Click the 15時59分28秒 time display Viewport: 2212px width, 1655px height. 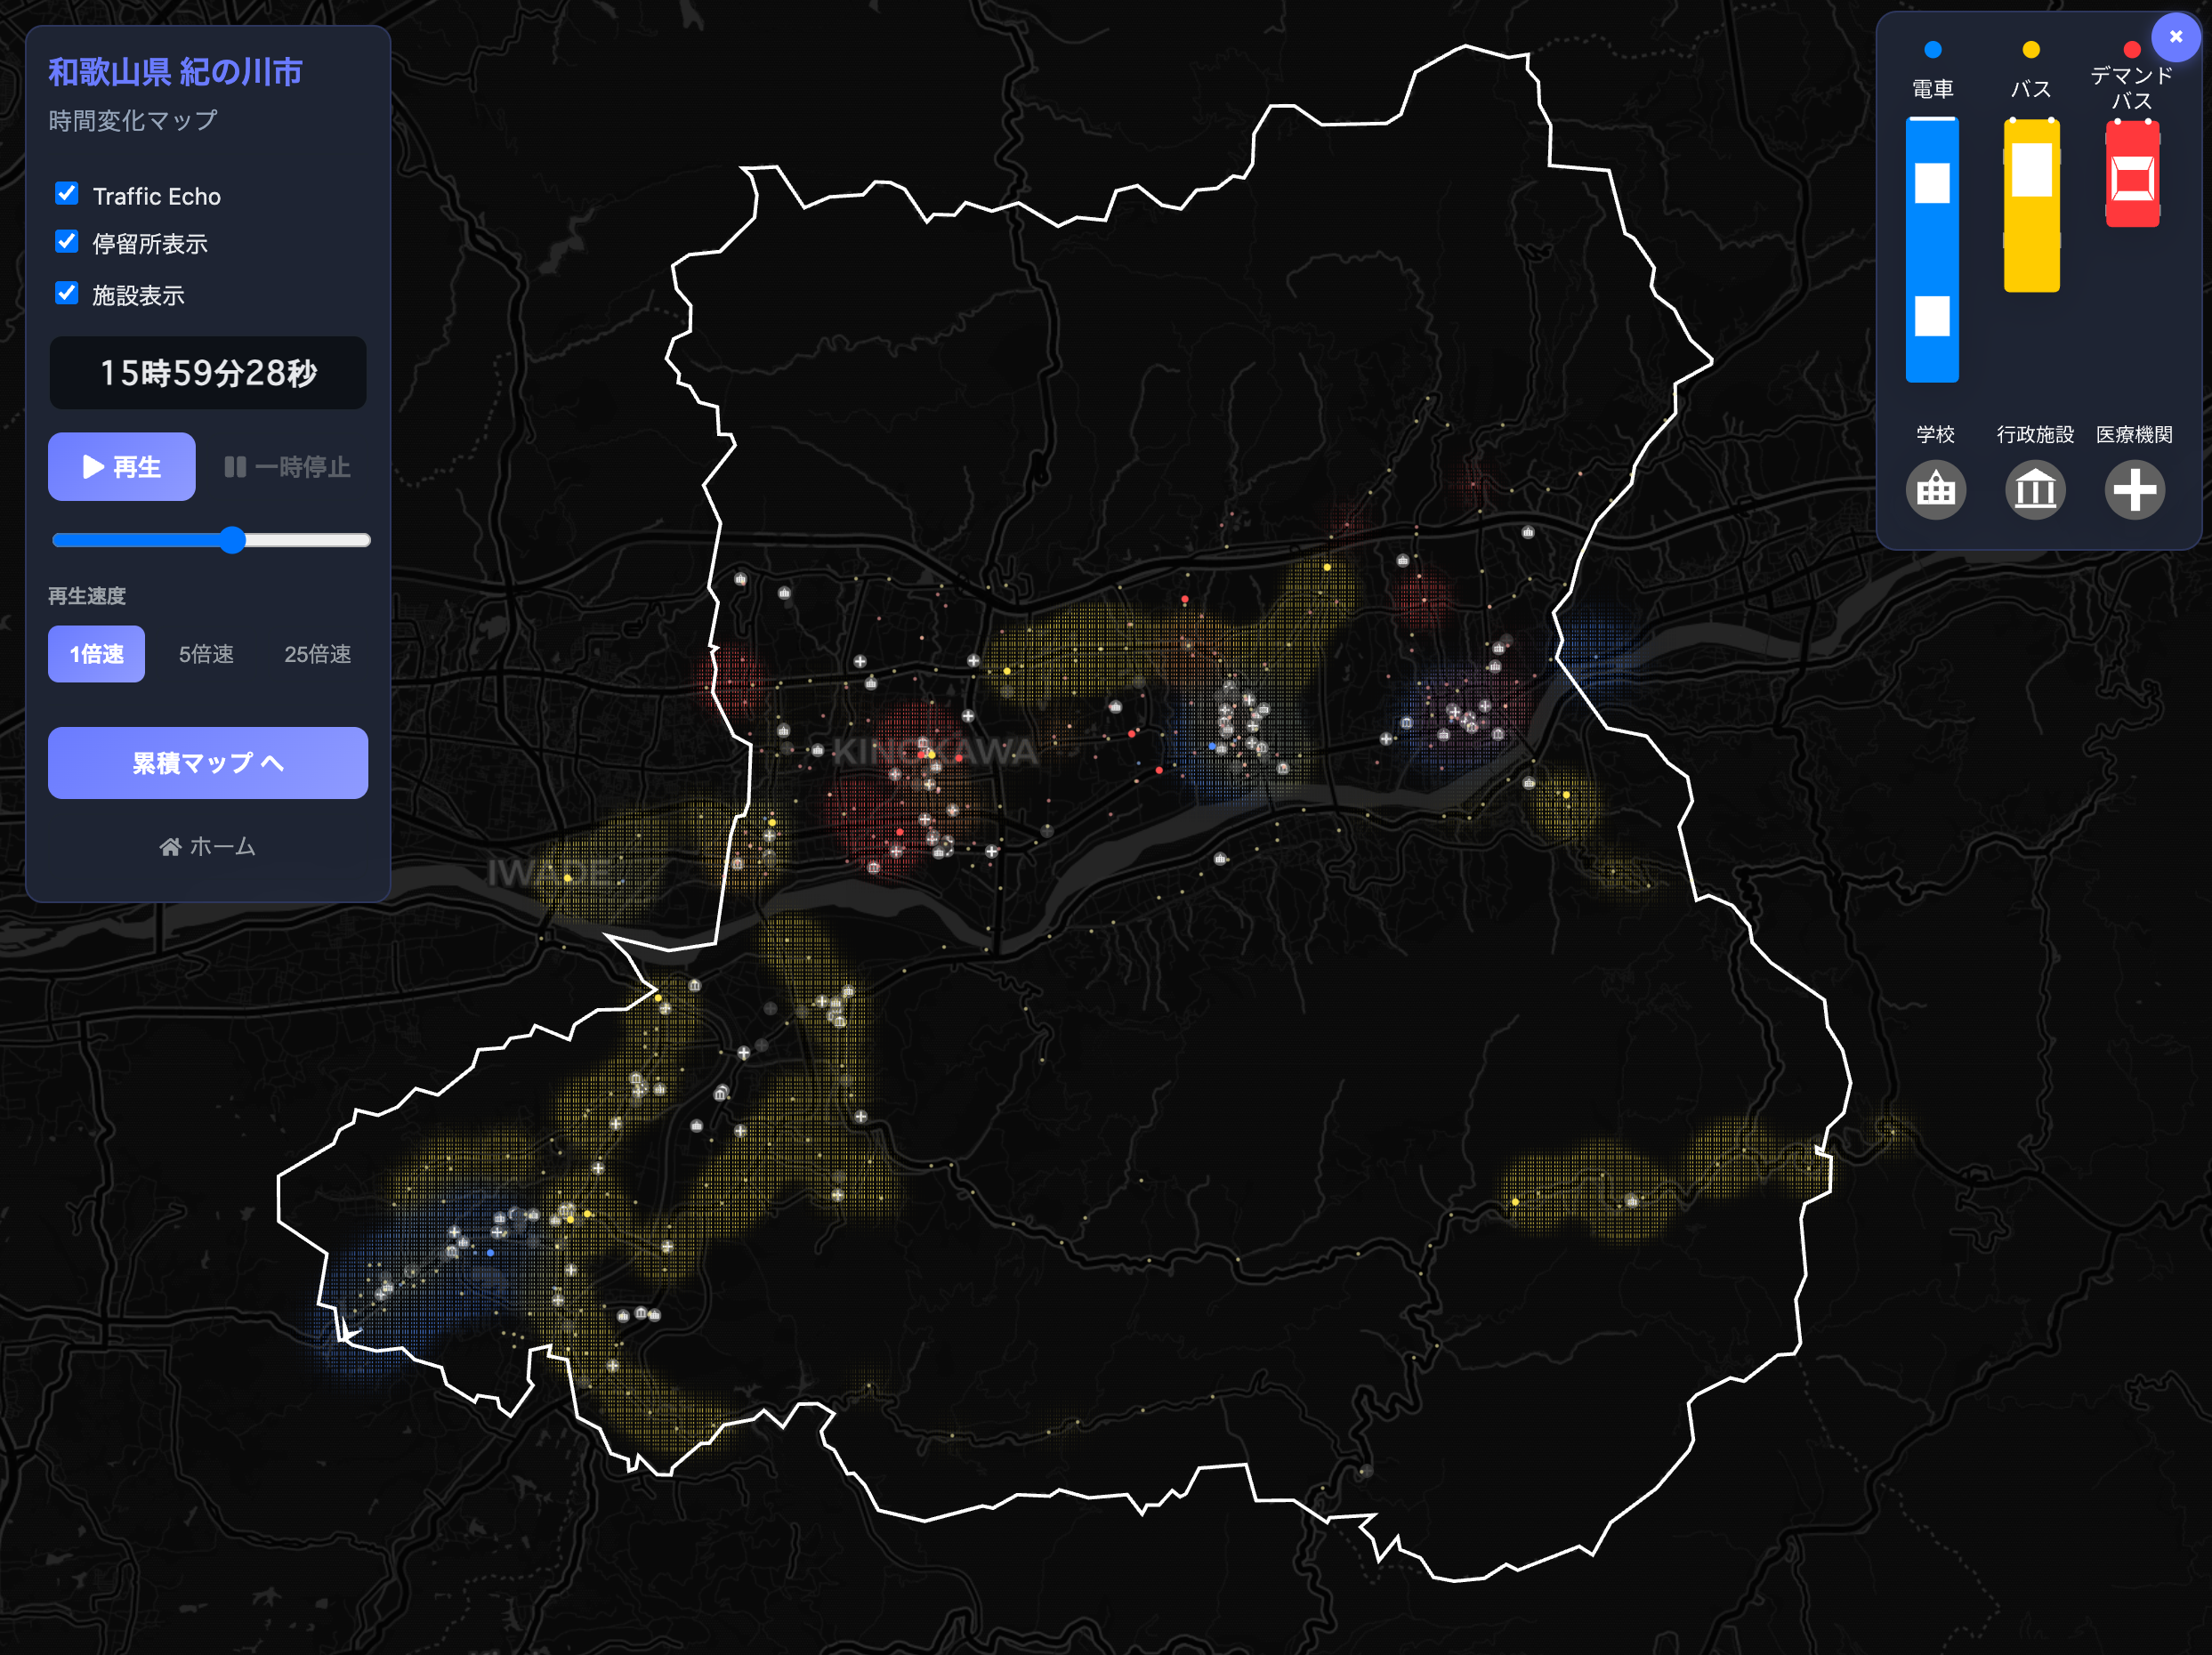(208, 373)
